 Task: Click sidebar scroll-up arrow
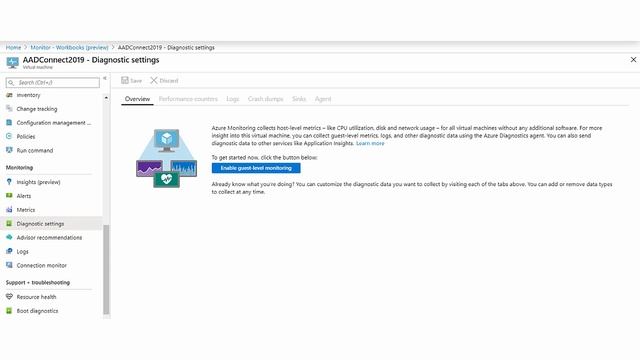[x=106, y=98]
